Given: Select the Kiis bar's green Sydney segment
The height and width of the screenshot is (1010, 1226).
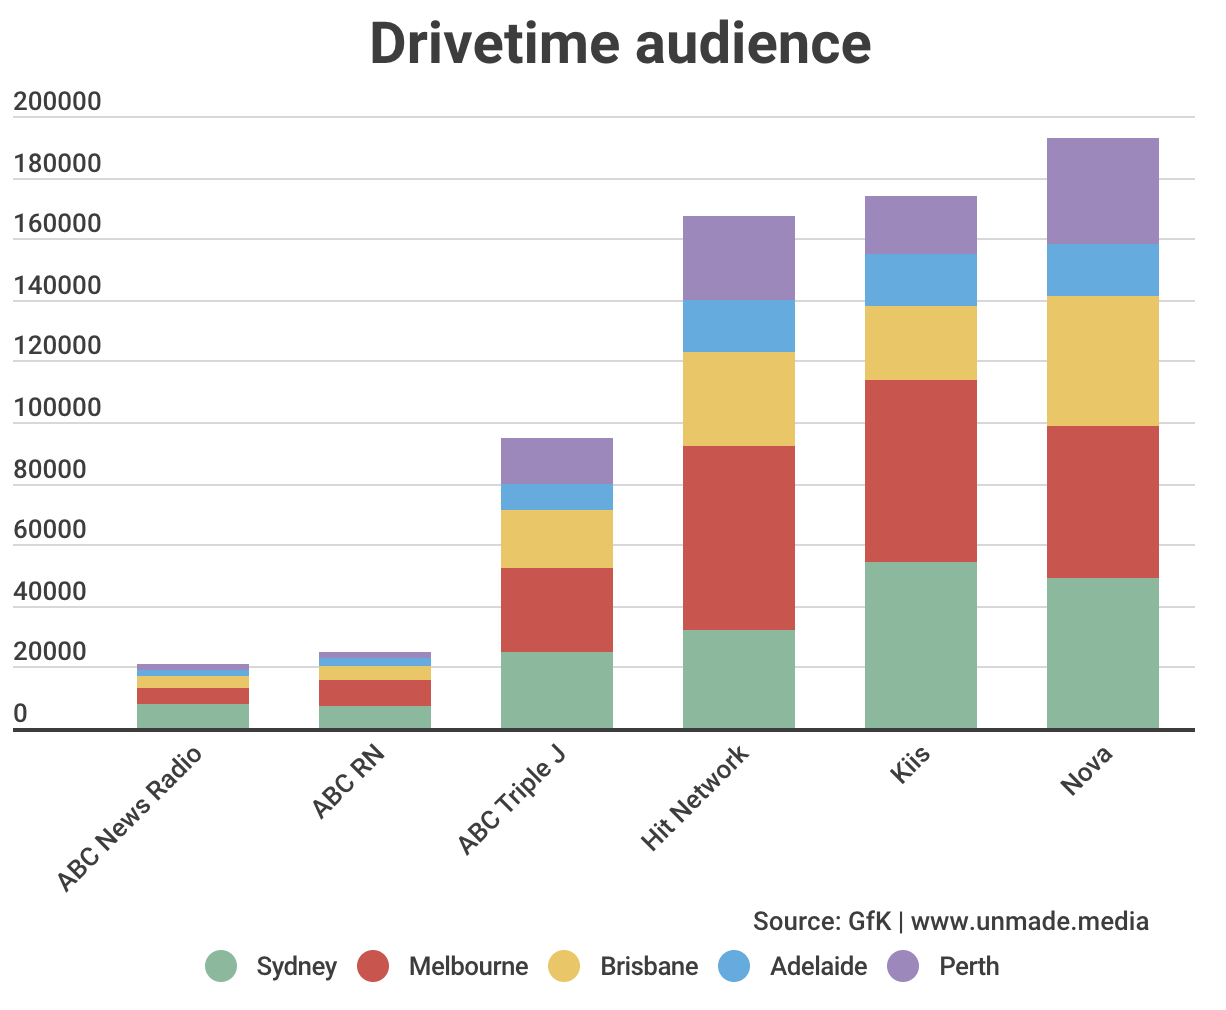Looking at the screenshot, I should click(921, 645).
